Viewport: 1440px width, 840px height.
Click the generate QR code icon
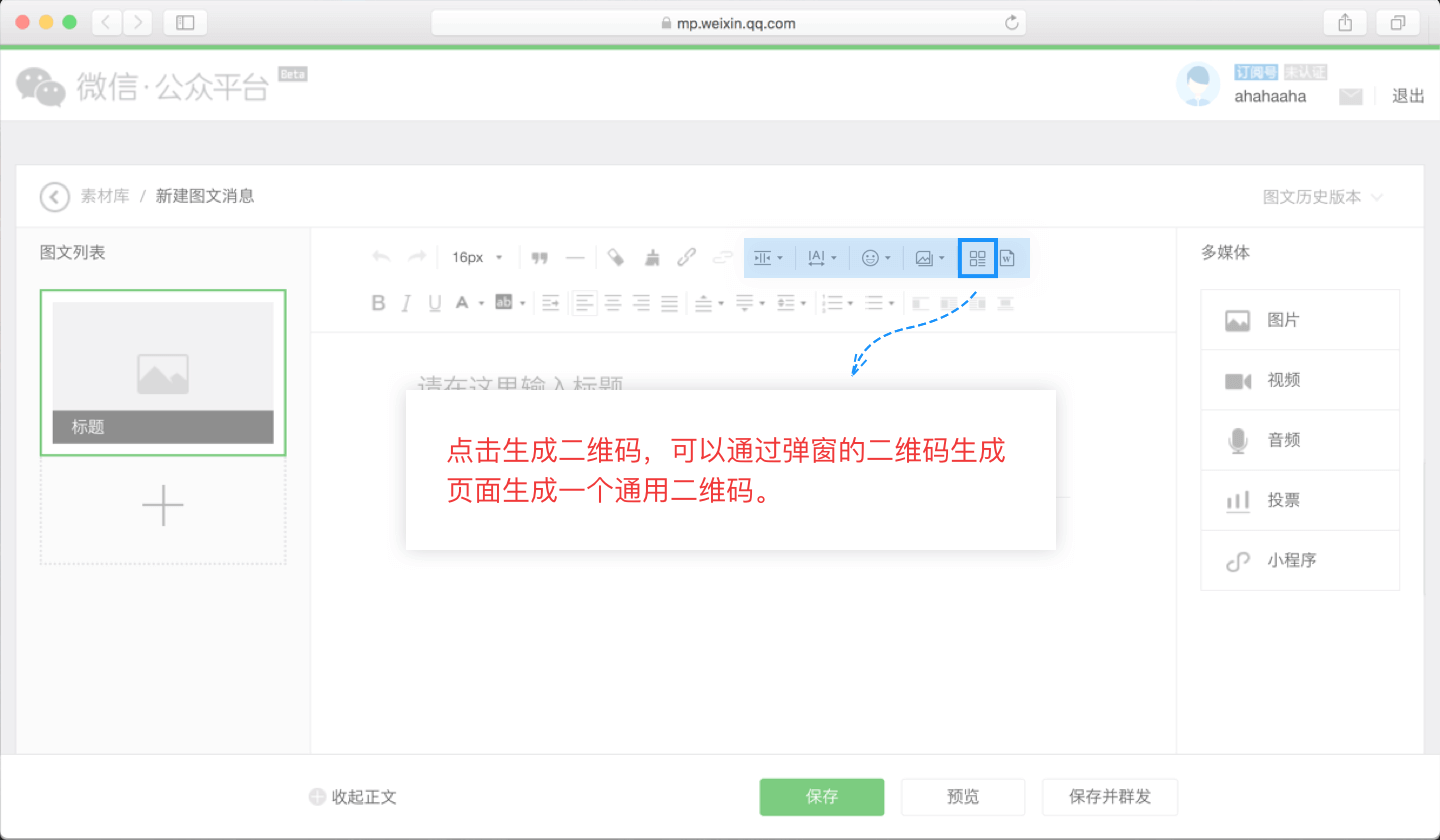pos(978,258)
